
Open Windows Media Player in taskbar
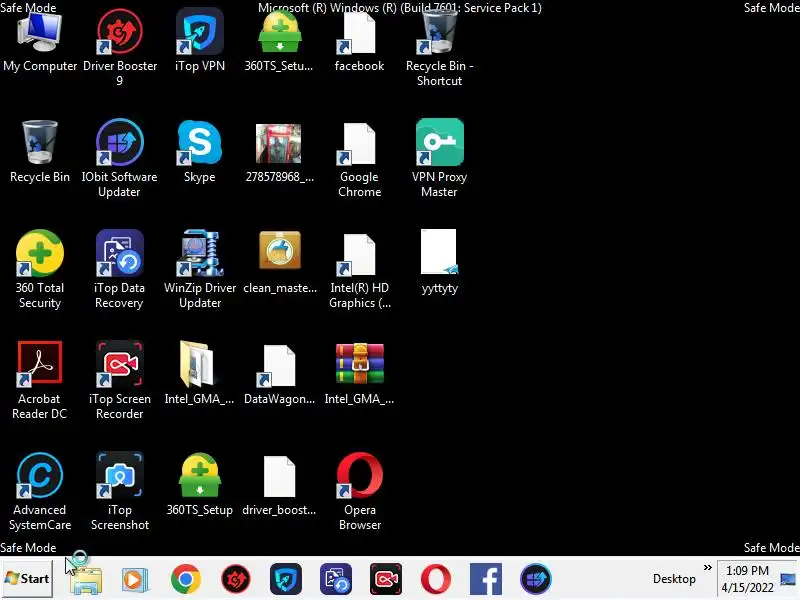(x=135, y=580)
